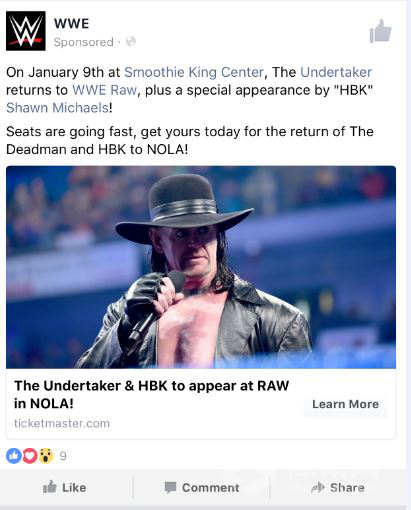The width and height of the screenshot is (411, 510).
Task: Click the ticketmaster.com domain text
Action: click(62, 423)
